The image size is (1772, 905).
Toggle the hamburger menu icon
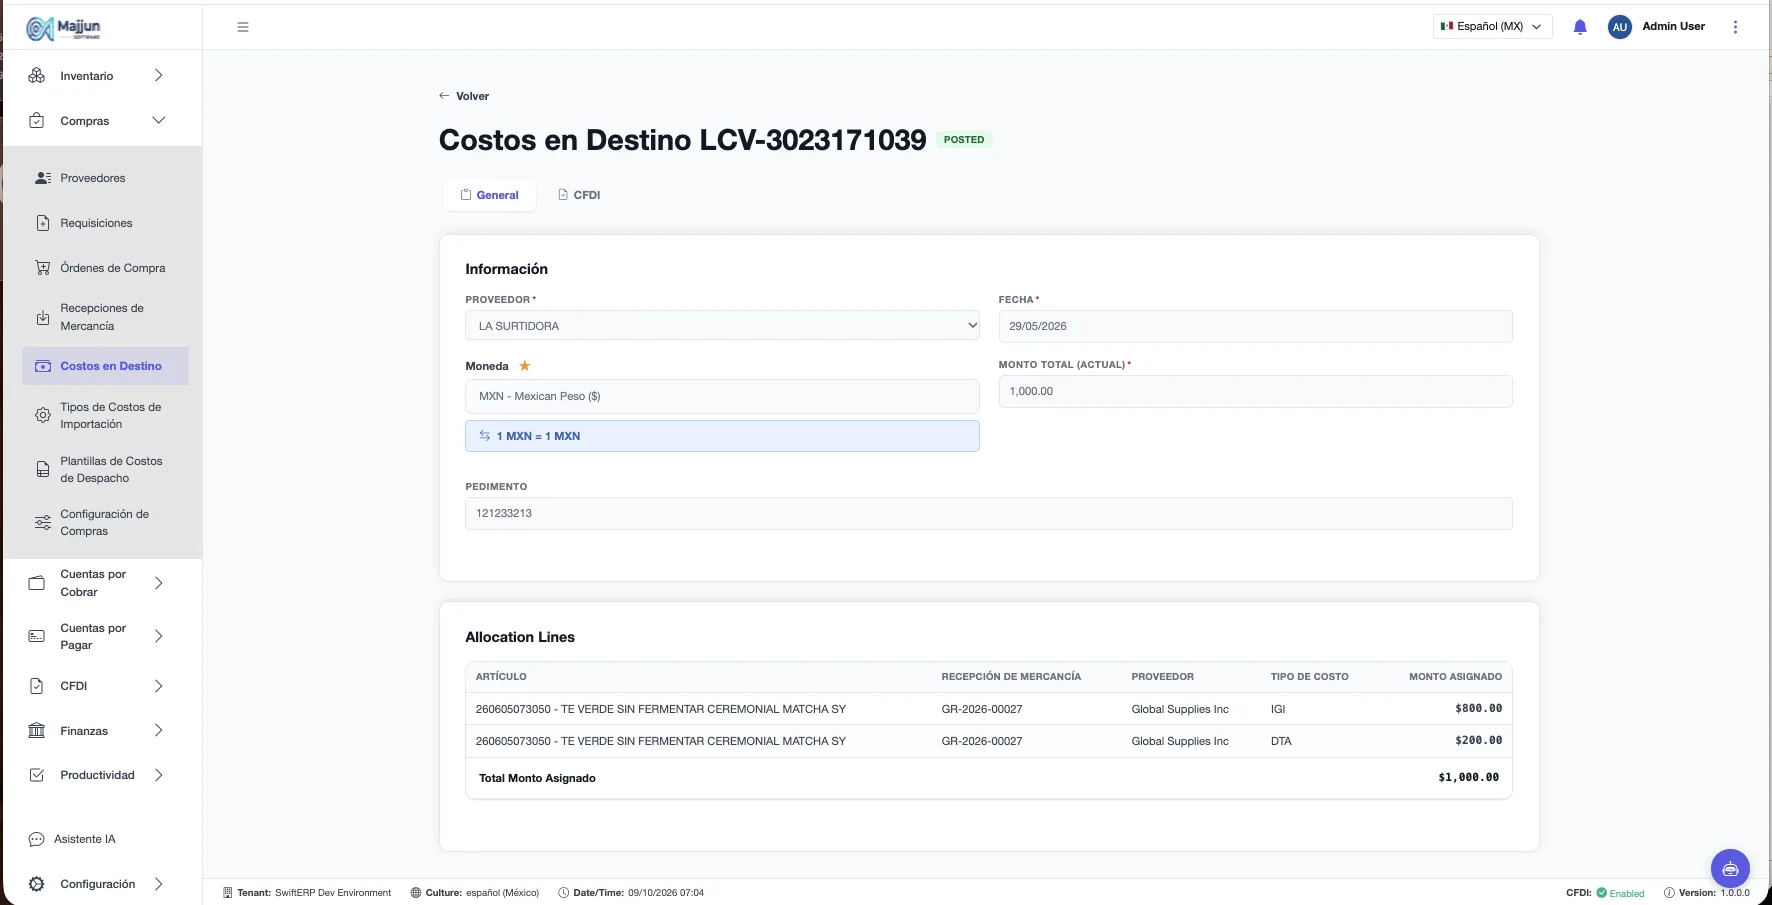[243, 27]
